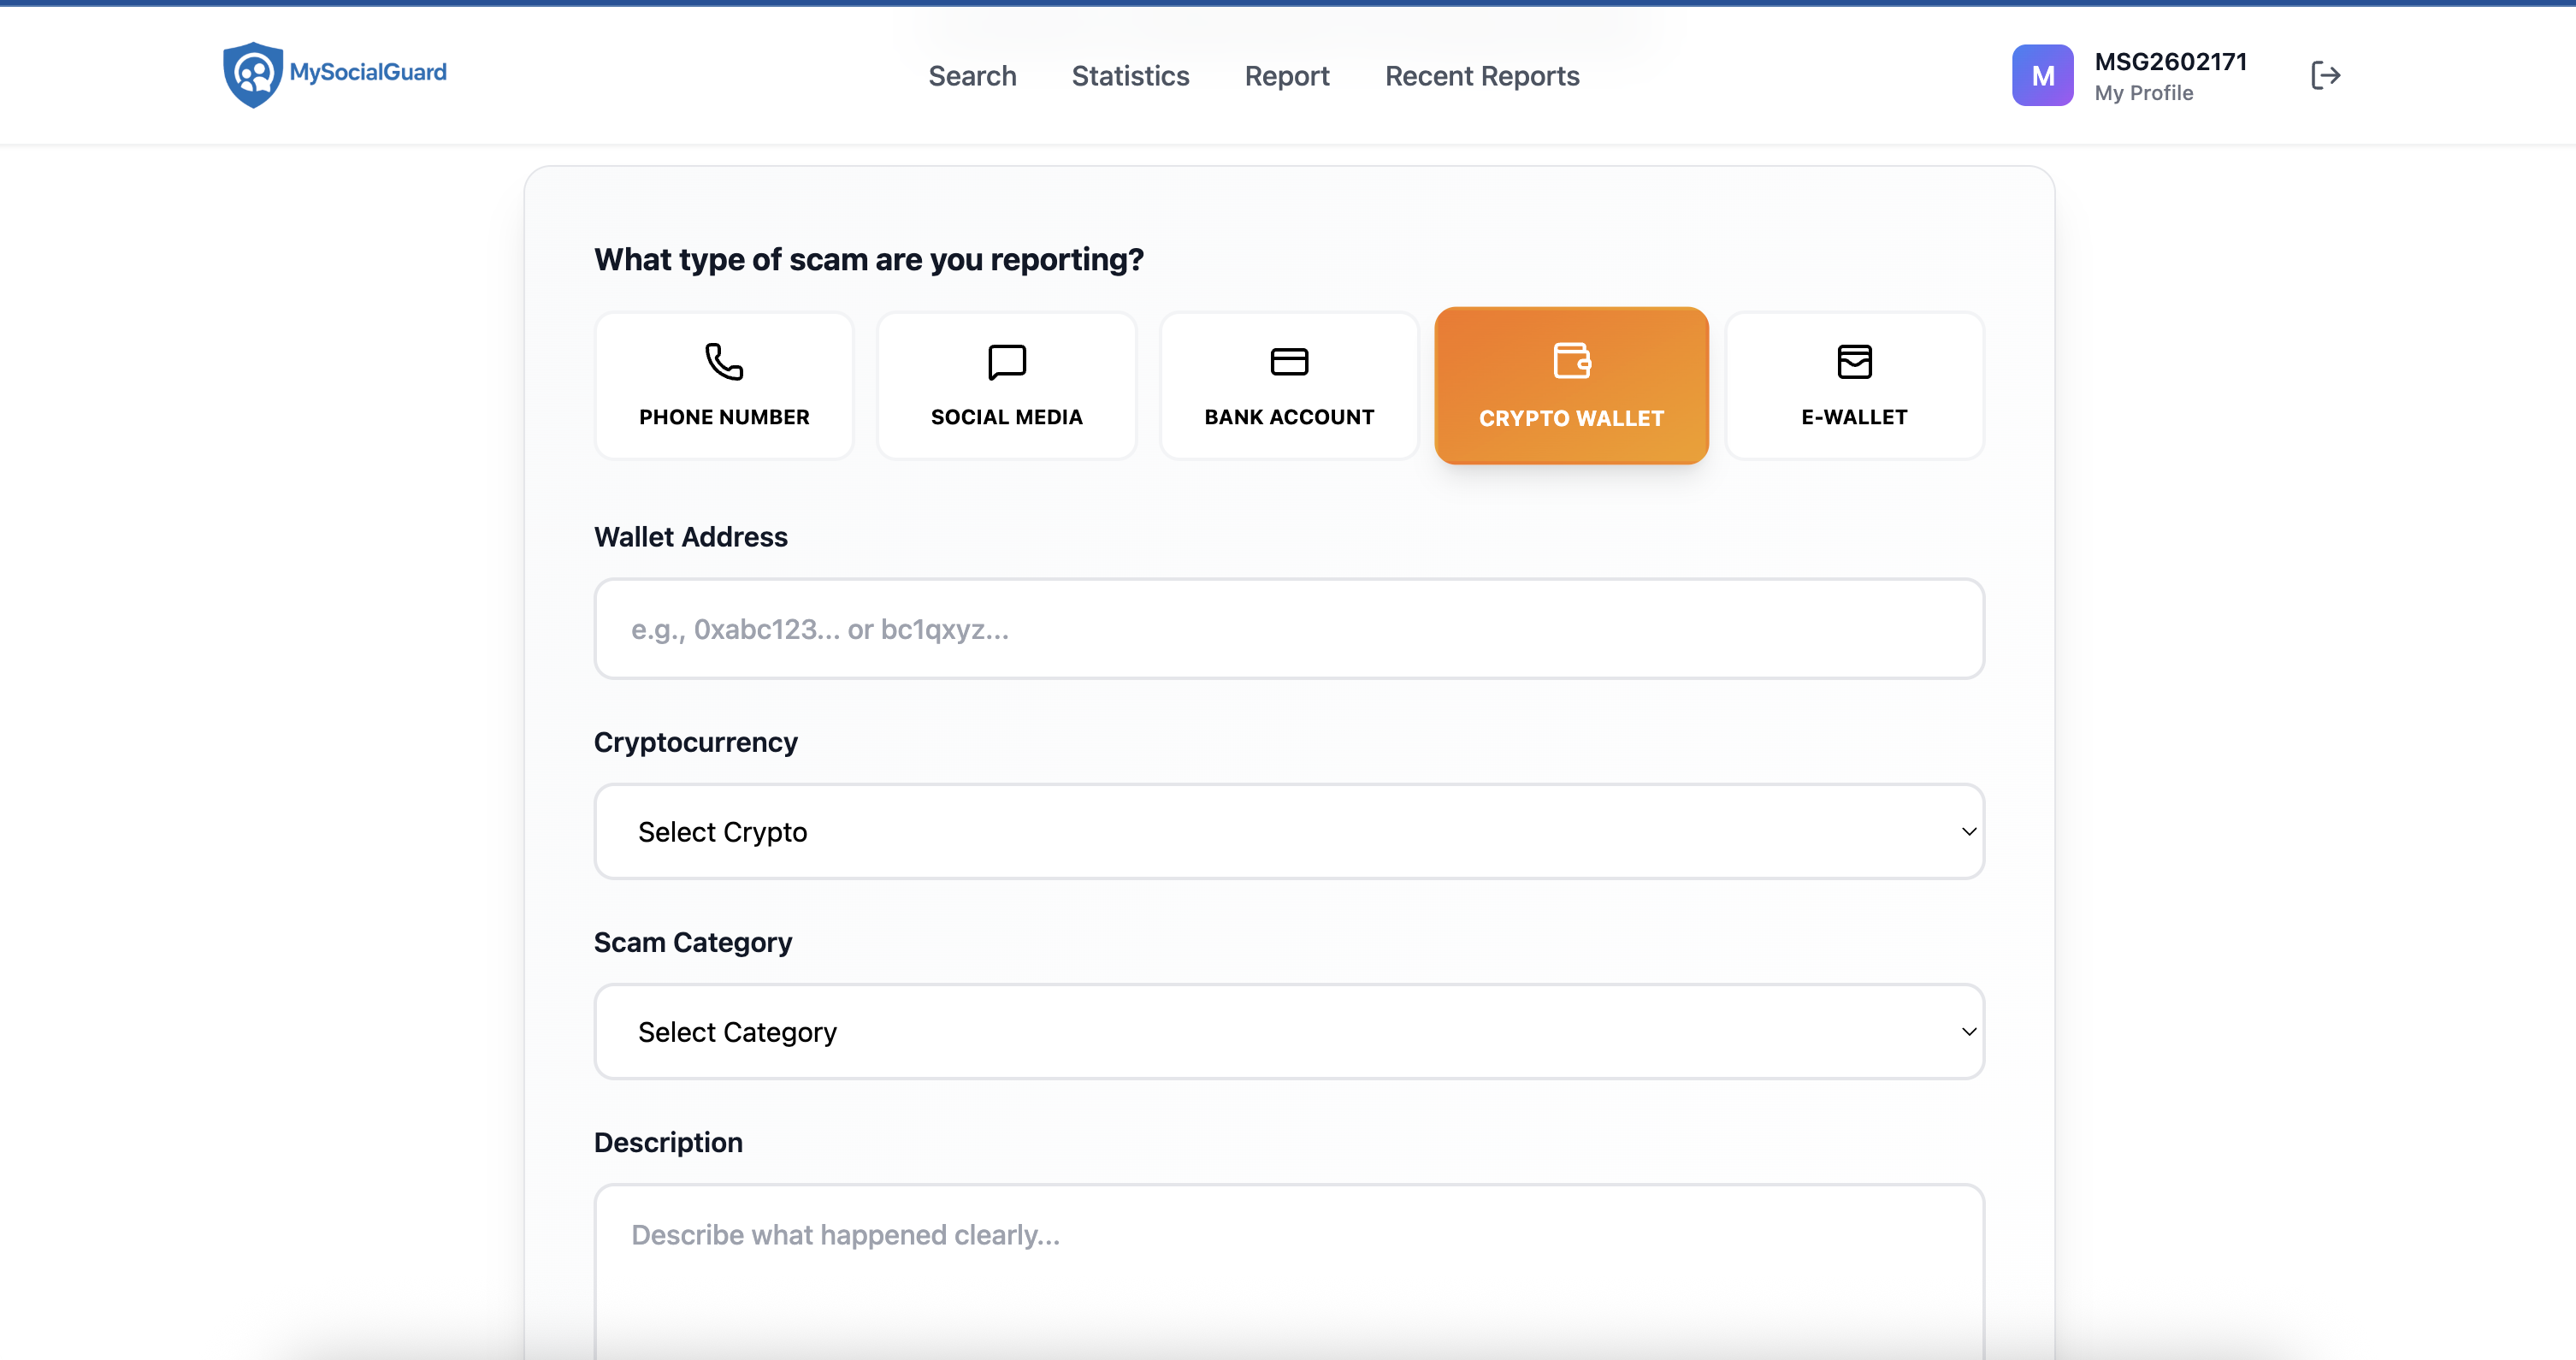The height and width of the screenshot is (1360, 2576).
Task: Select the Bank Account card icon
Action: click(x=1288, y=362)
